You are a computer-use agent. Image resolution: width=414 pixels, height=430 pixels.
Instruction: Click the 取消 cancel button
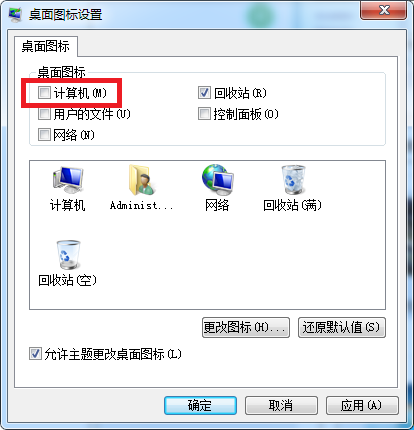click(x=281, y=405)
